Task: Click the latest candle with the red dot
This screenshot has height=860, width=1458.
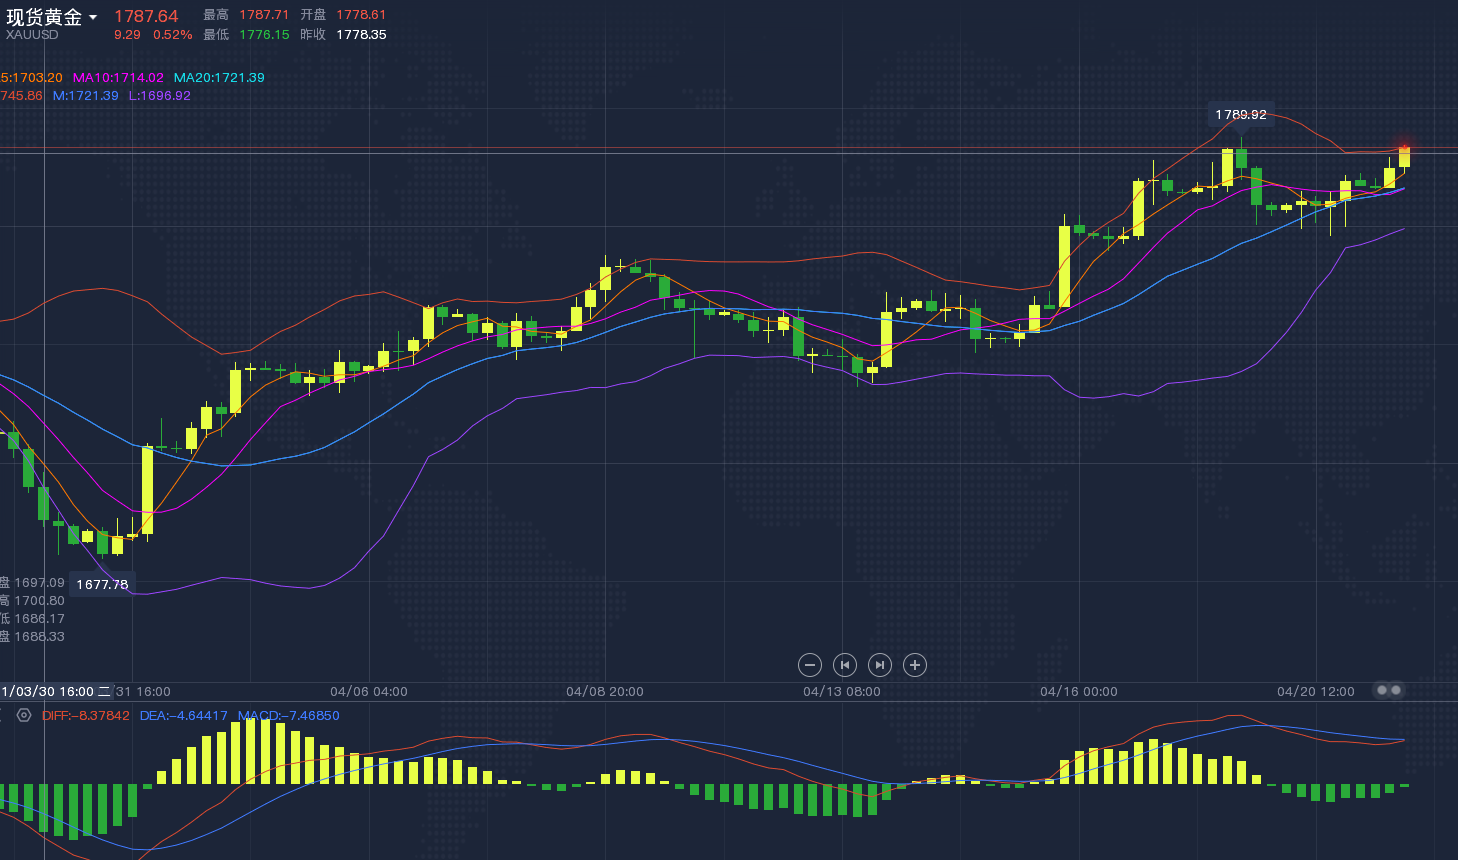Action: click(x=1404, y=156)
